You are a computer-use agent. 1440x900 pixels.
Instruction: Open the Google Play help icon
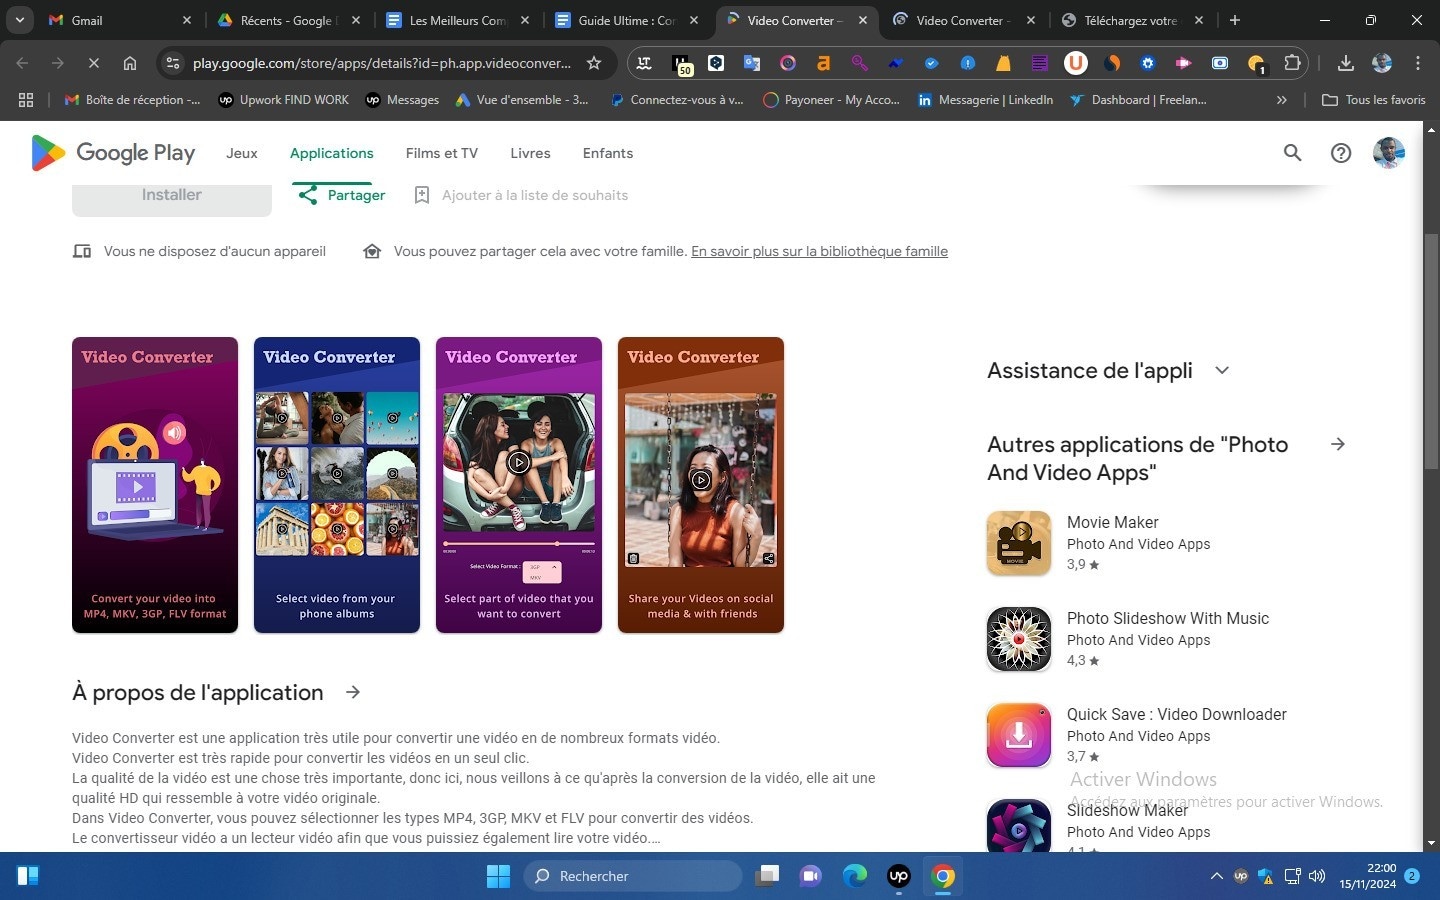coord(1341,153)
